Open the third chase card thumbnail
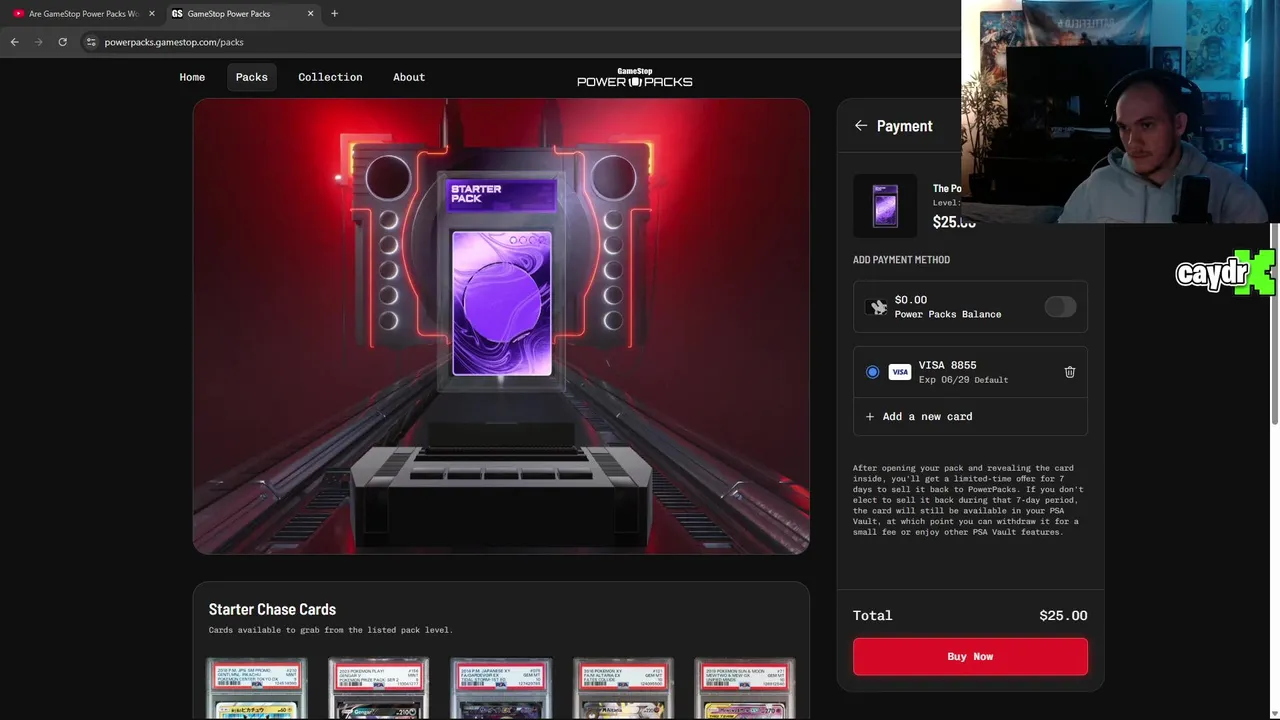The image size is (1280, 720). [501, 688]
